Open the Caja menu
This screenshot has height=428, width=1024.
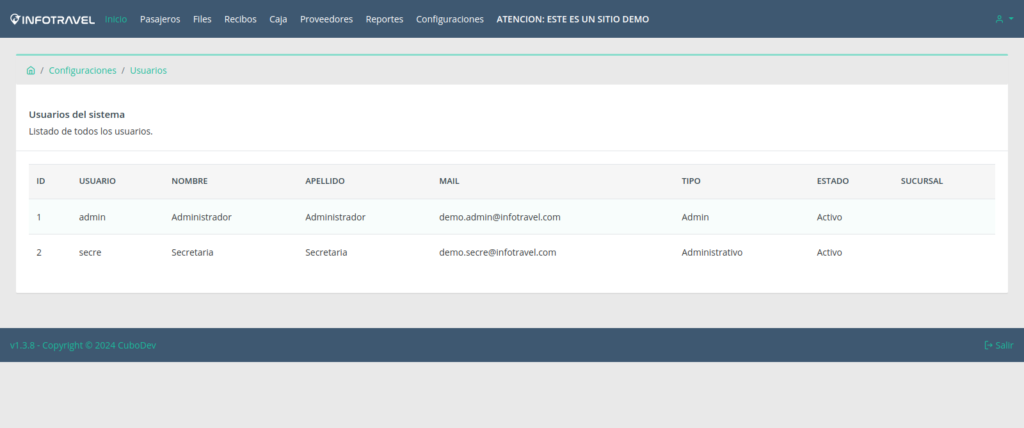[x=278, y=20]
